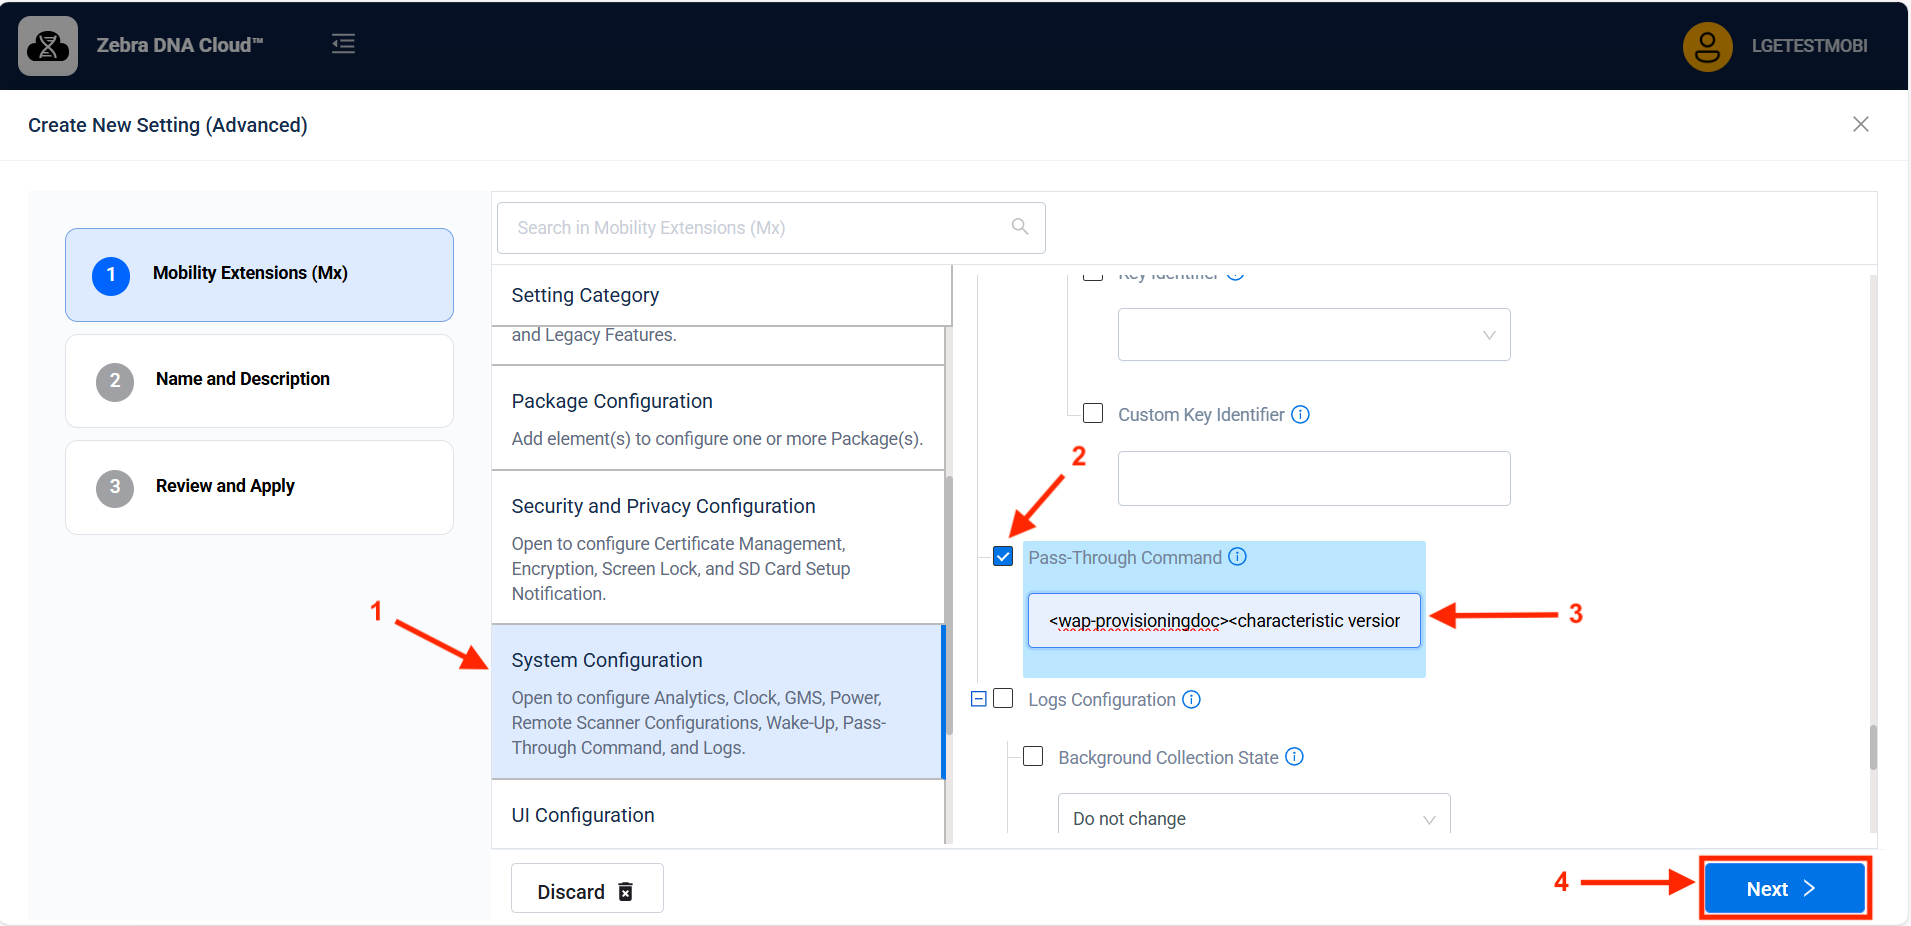This screenshot has height=926, width=1911.
Task: Select the Security and Privacy Configuration category
Action: click(x=717, y=547)
